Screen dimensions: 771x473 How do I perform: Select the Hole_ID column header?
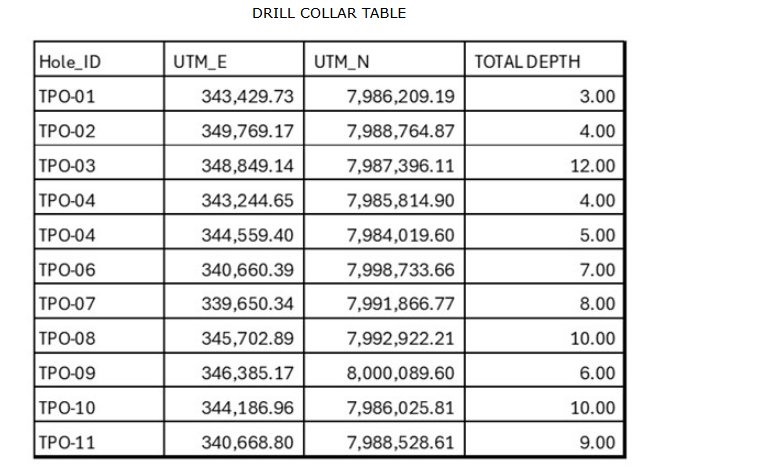pyautogui.click(x=70, y=62)
